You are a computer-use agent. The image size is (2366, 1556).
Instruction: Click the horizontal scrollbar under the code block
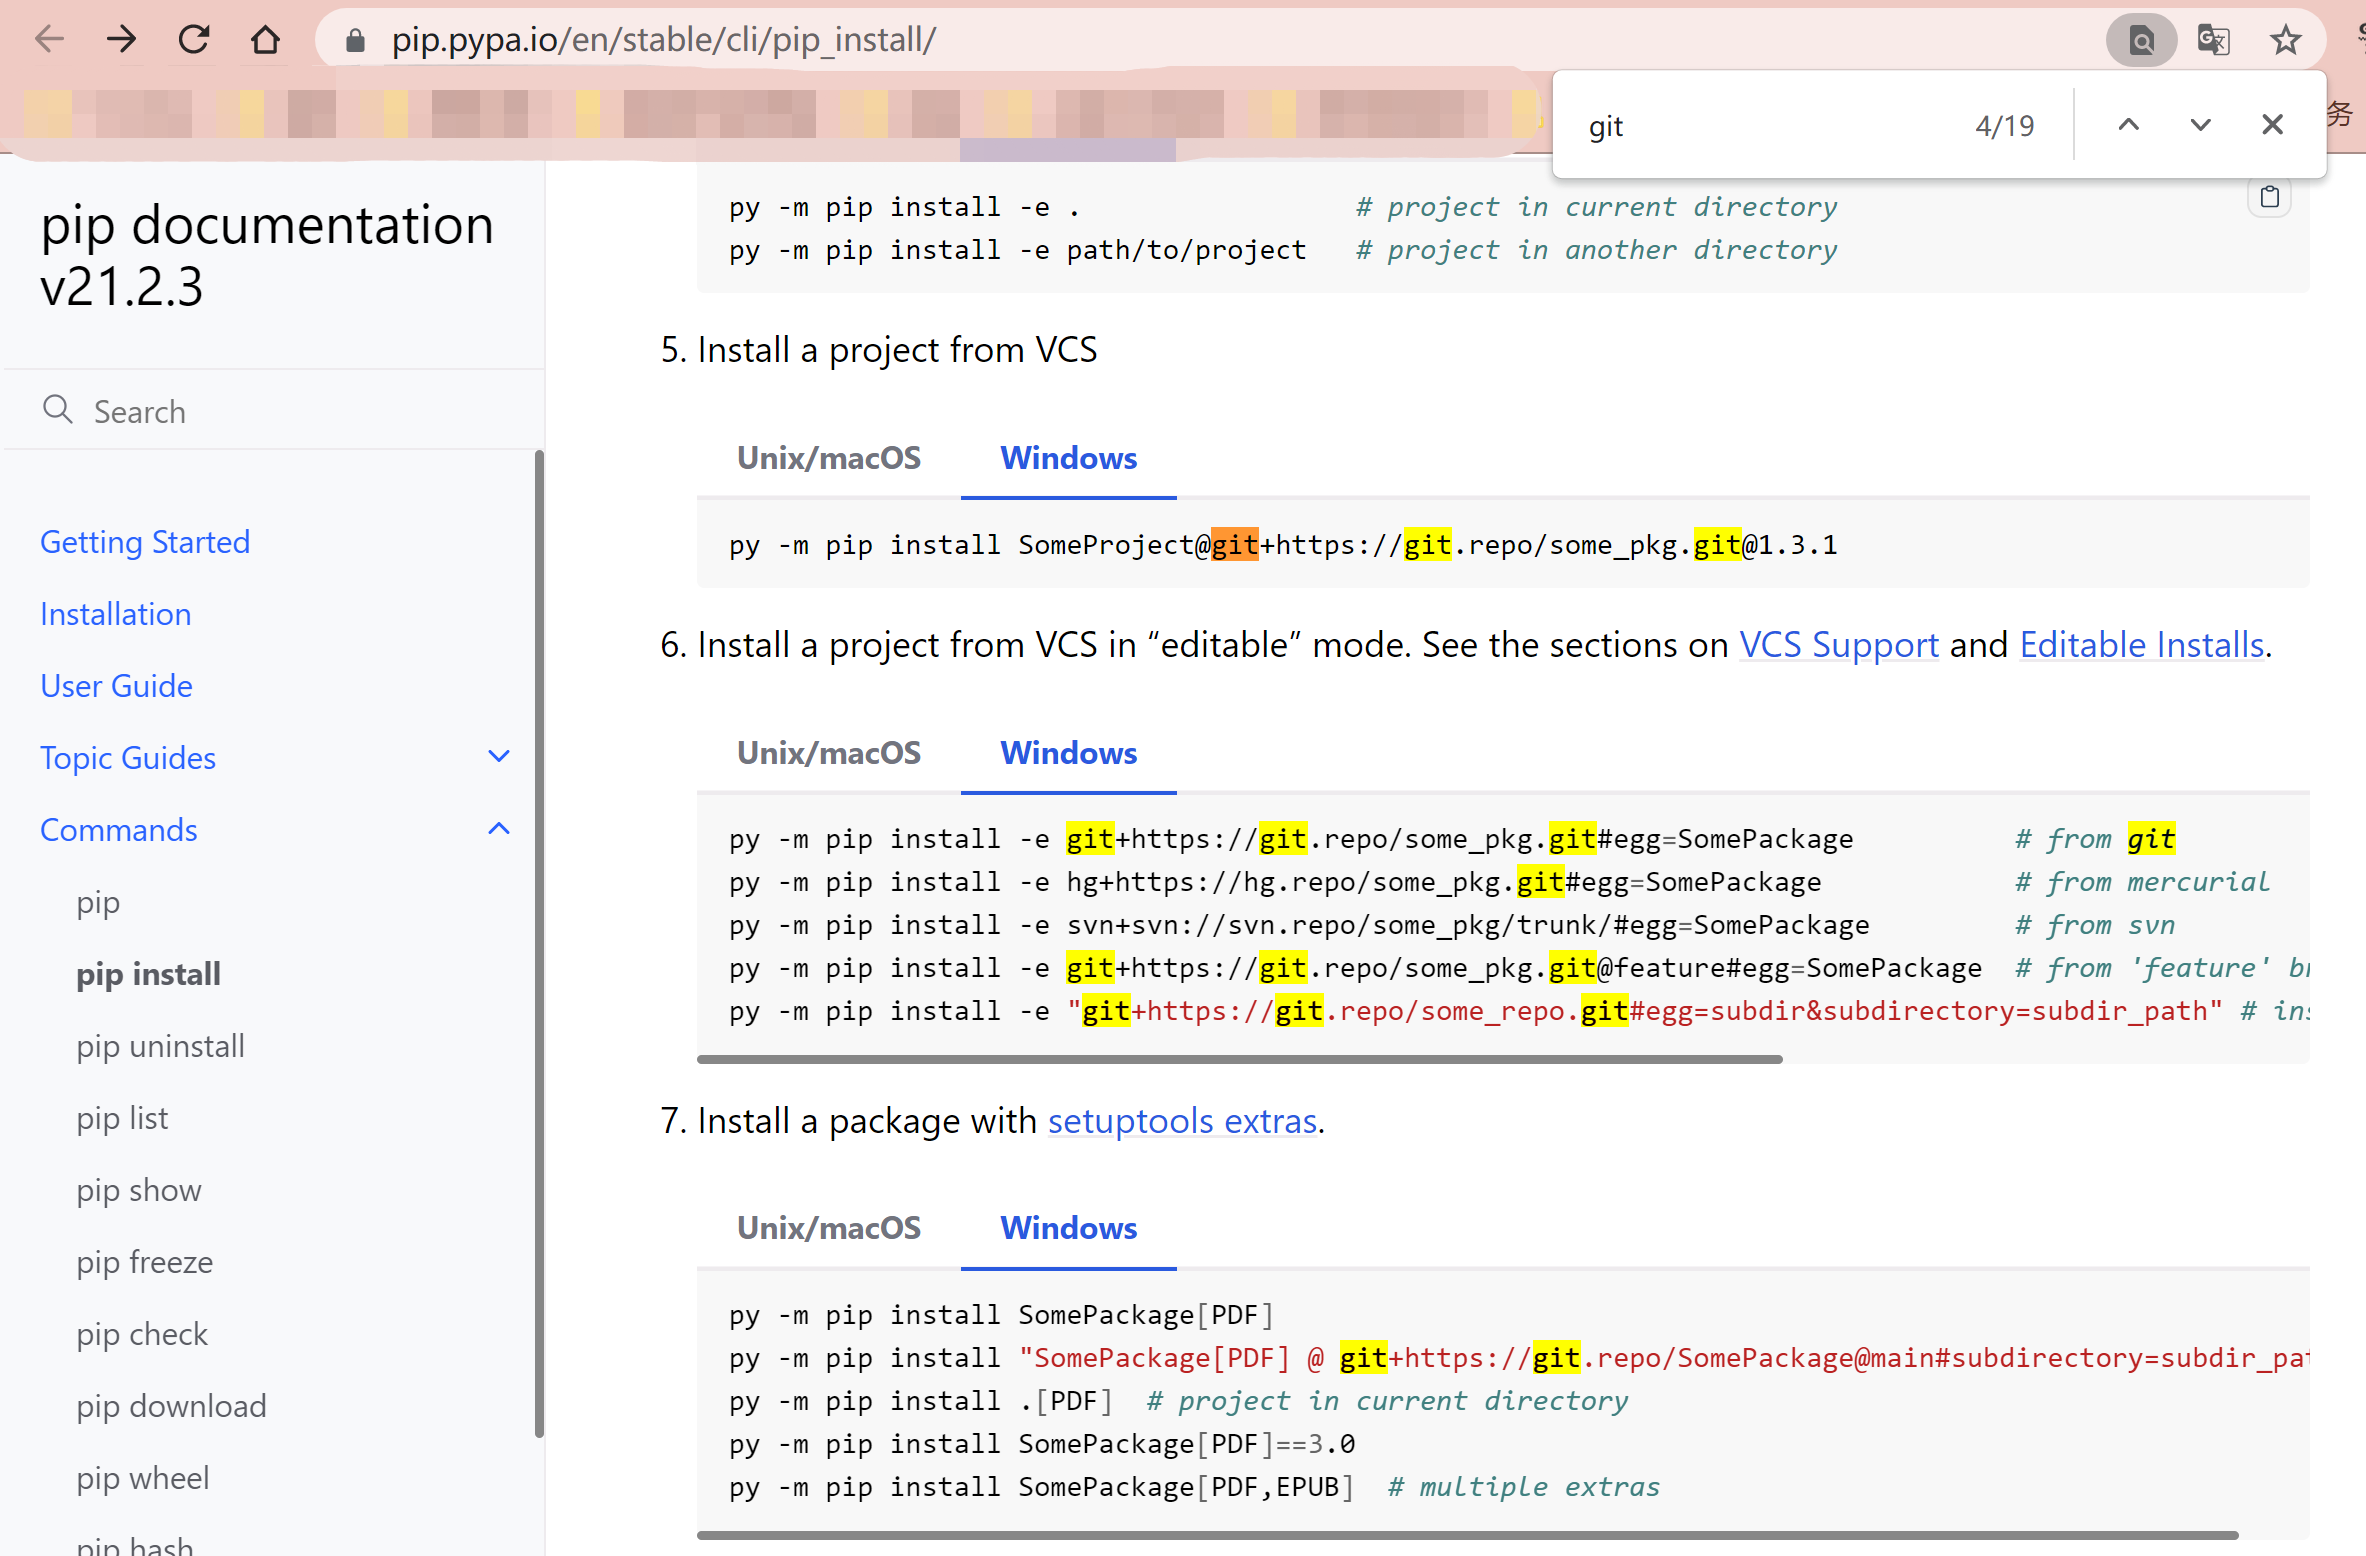(x=1240, y=1058)
